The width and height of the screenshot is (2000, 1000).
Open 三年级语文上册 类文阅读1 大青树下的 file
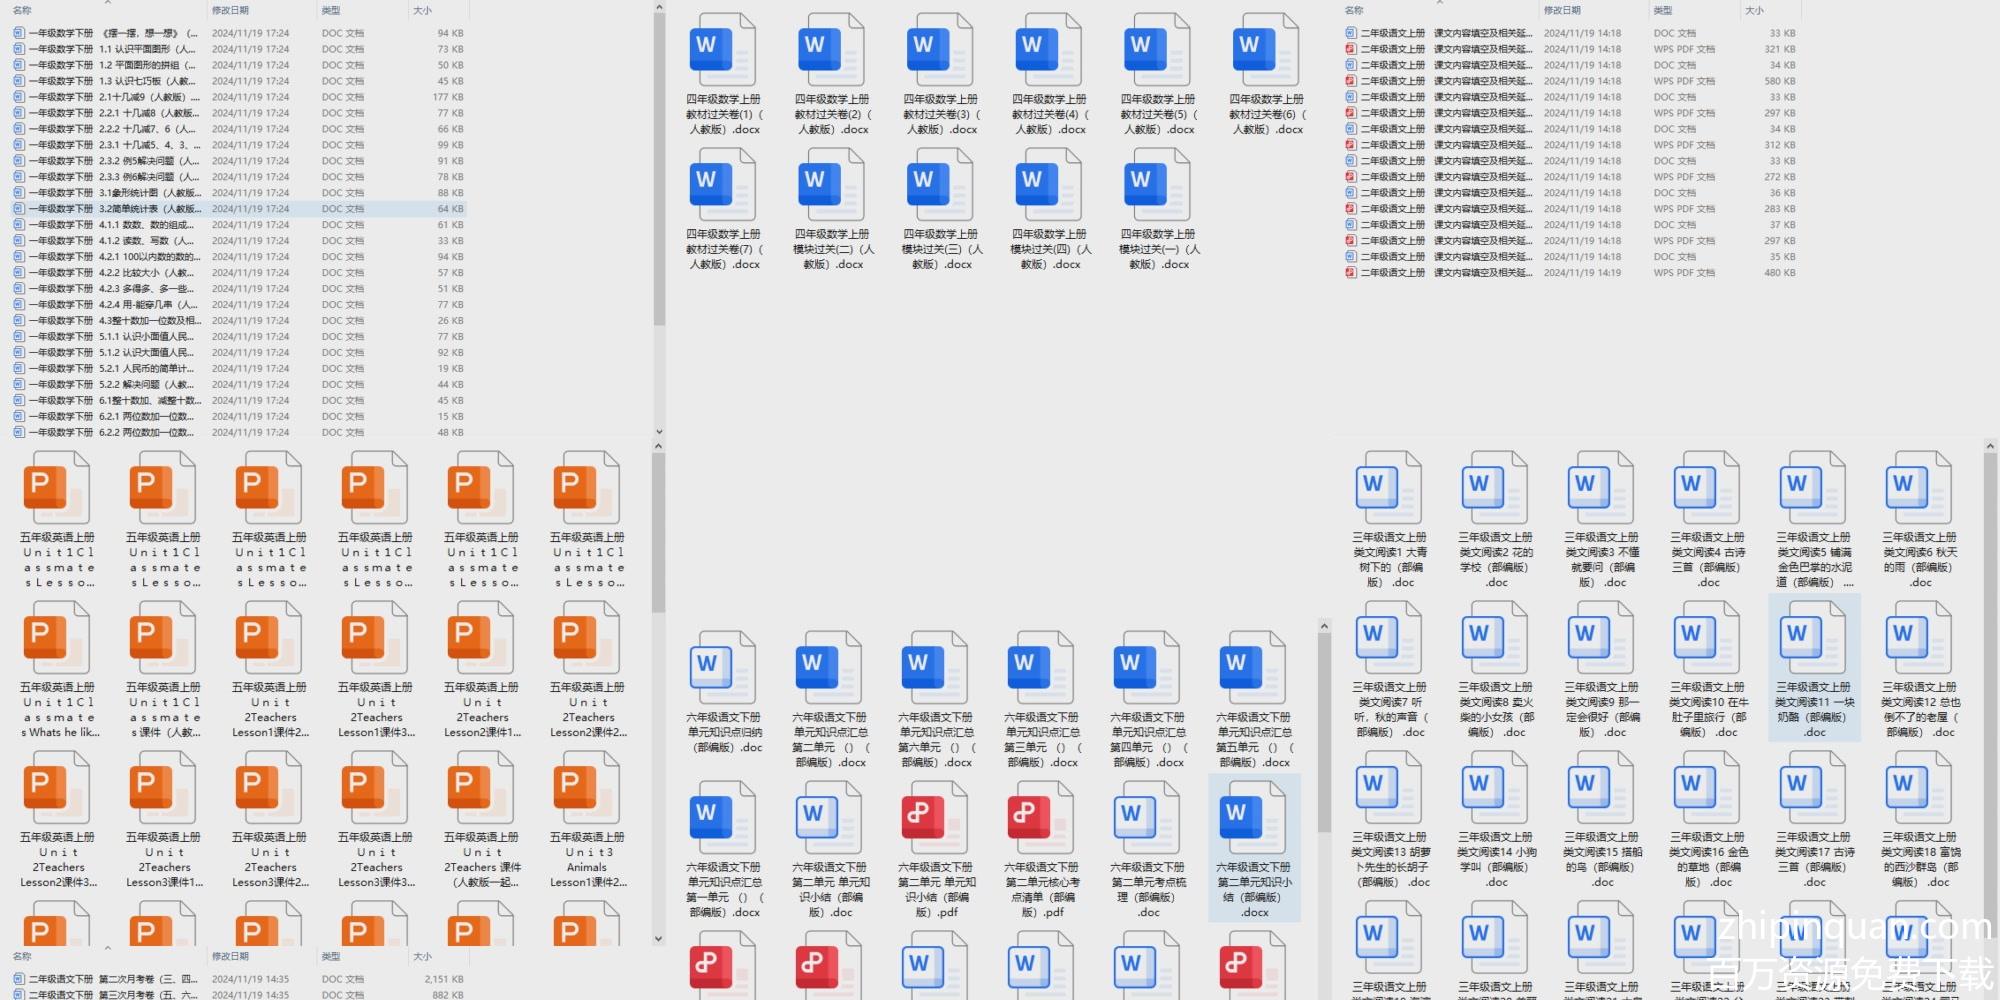click(x=1389, y=490)
